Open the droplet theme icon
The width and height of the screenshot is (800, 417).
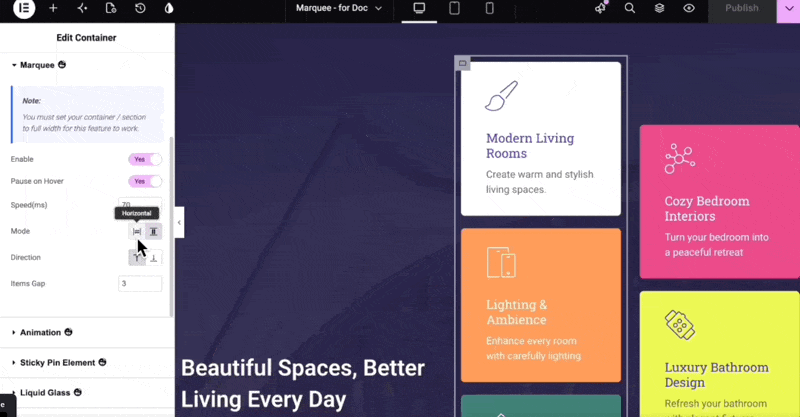coord(169,8)
